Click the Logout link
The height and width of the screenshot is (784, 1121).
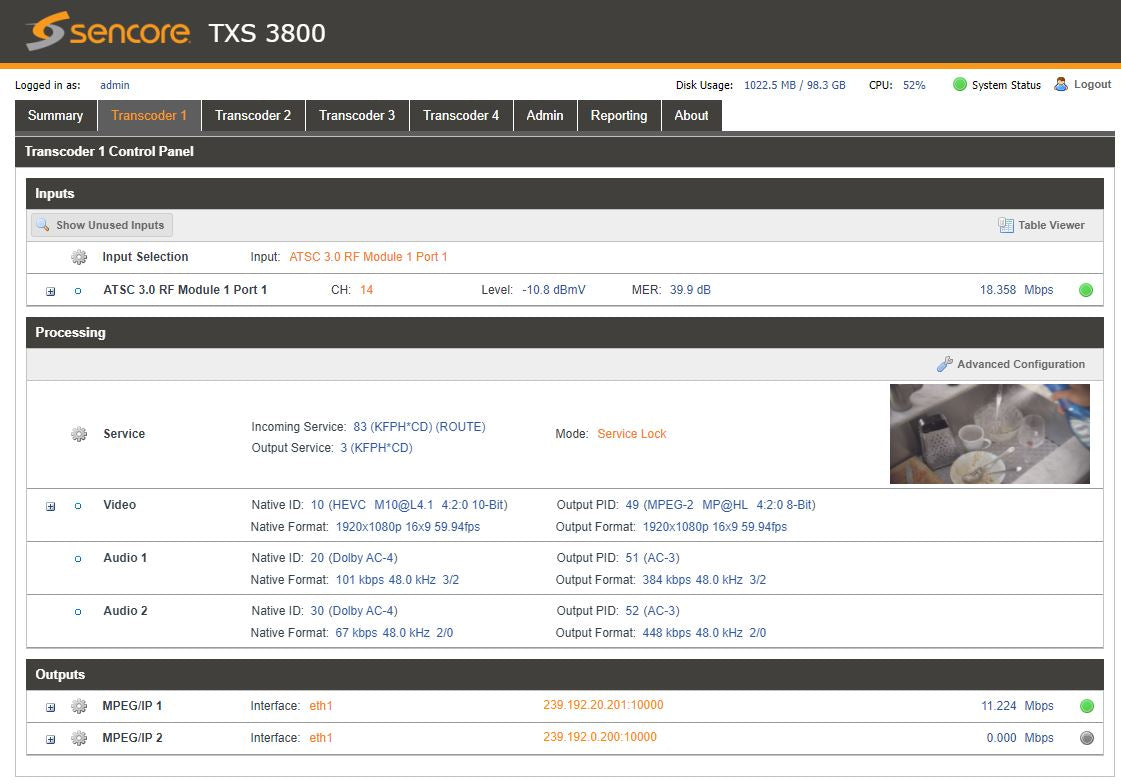tap(1092, 84)
